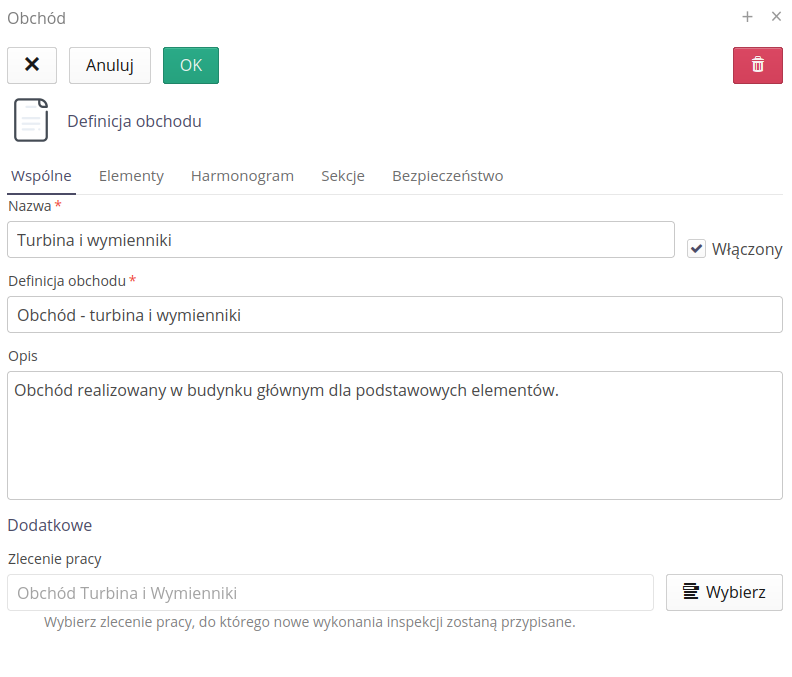Focus the Definicja obchodu input field
This screenshot has width=792, height=677.
click(394, 315)
